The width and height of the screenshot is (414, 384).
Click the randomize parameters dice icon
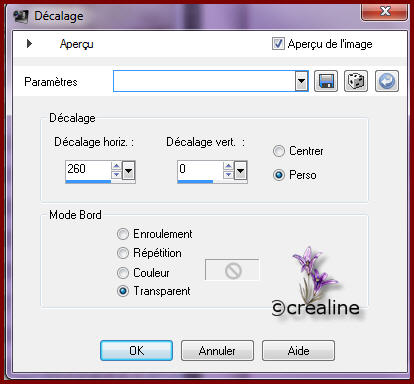tap(356, 81)
